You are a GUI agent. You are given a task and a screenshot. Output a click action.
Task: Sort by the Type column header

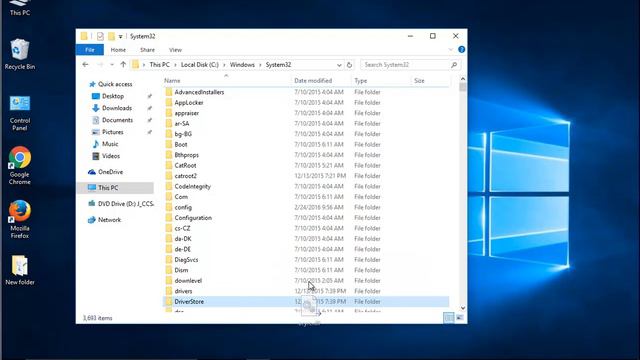[361, 81]
